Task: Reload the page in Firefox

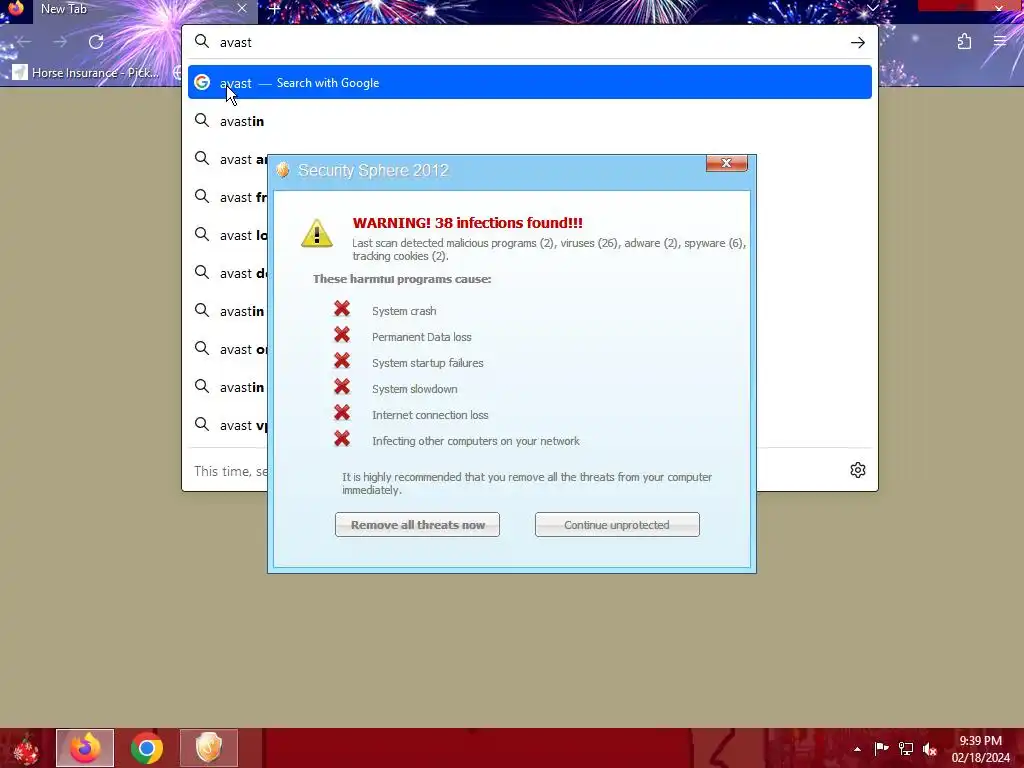Action: point(96,42)
